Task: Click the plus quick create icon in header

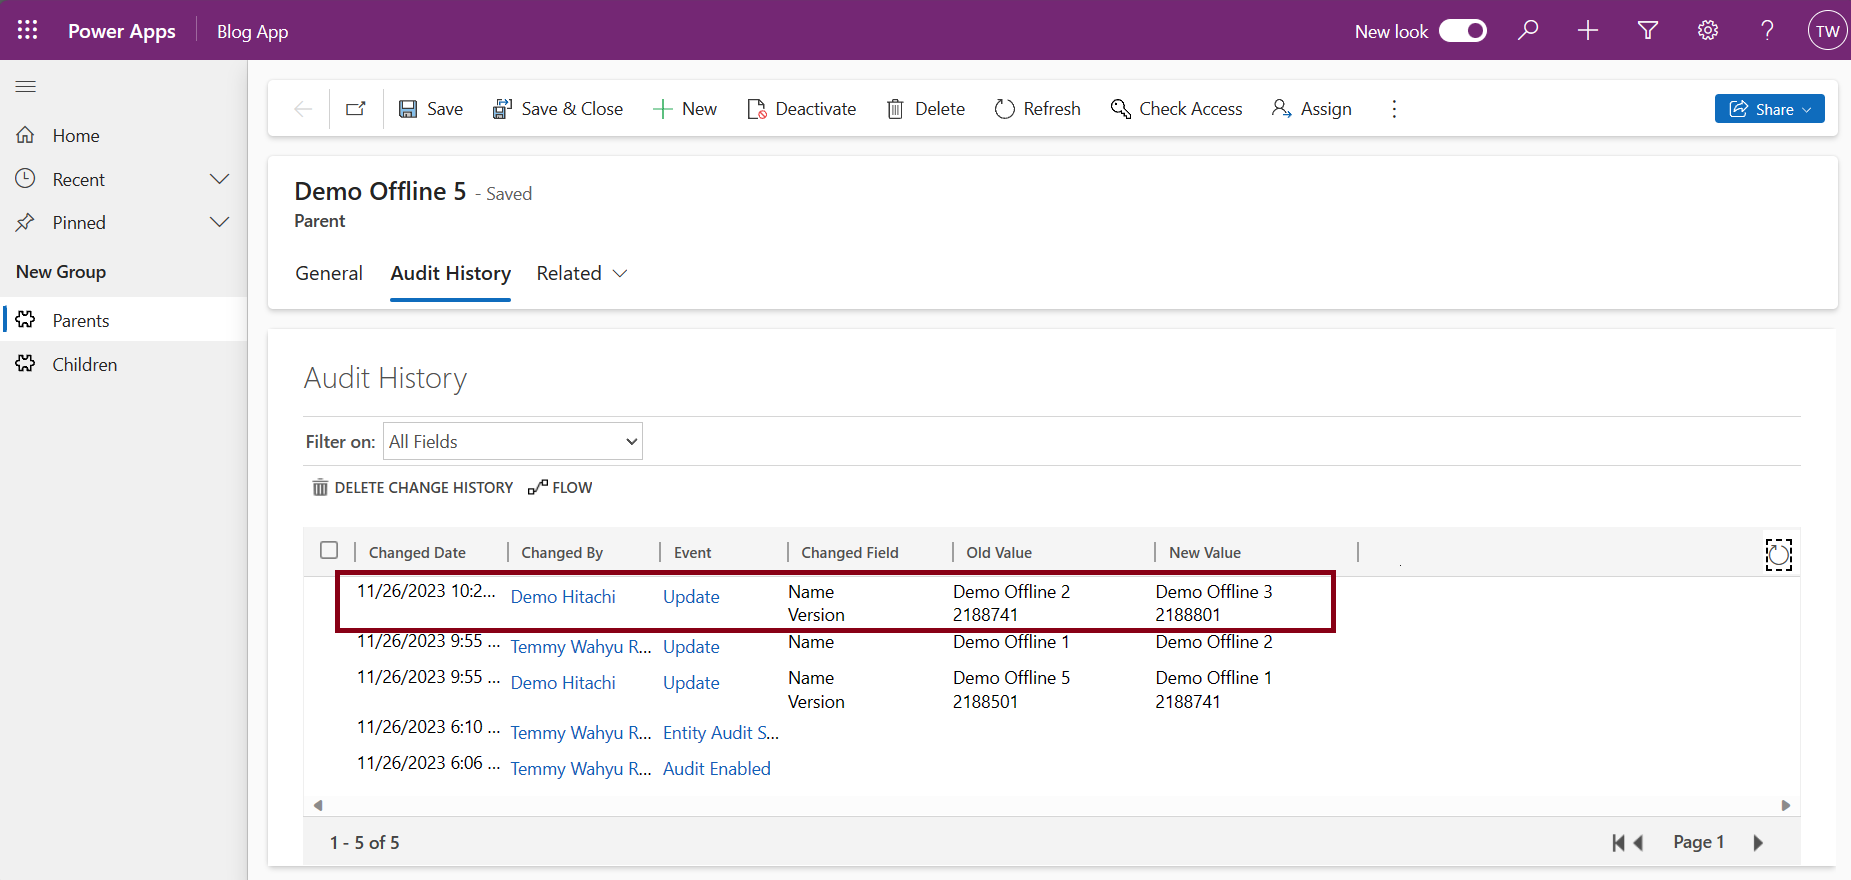Action: click(1588, 30)
